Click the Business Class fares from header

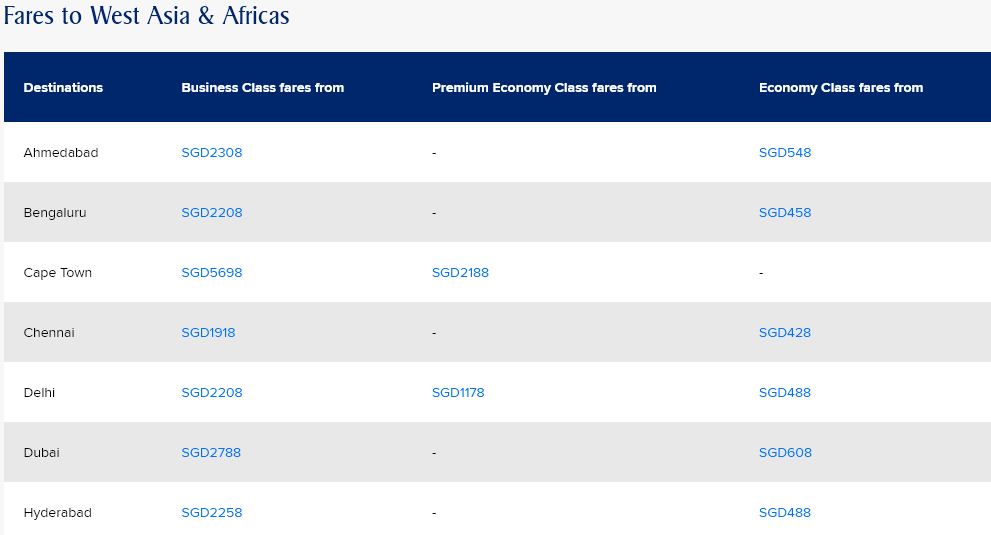(262, 88)
